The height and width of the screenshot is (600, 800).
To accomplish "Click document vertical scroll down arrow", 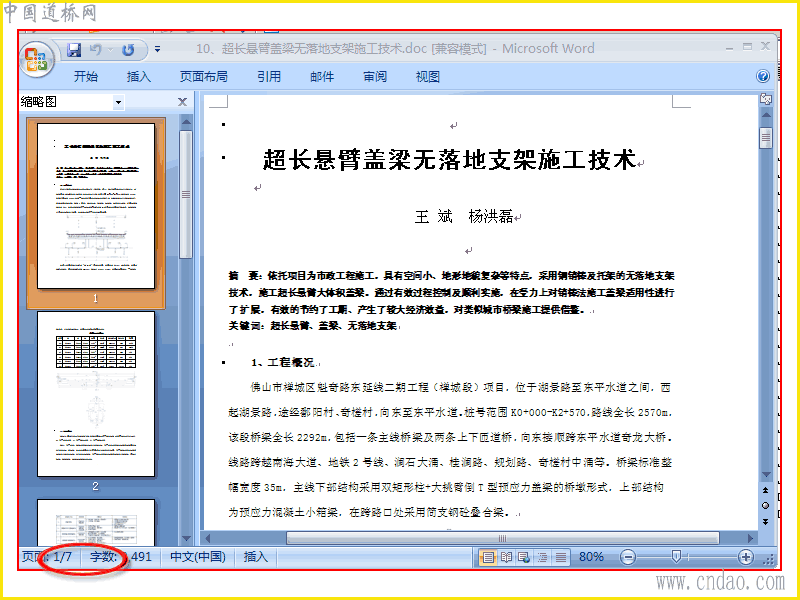I will [766, 475].
